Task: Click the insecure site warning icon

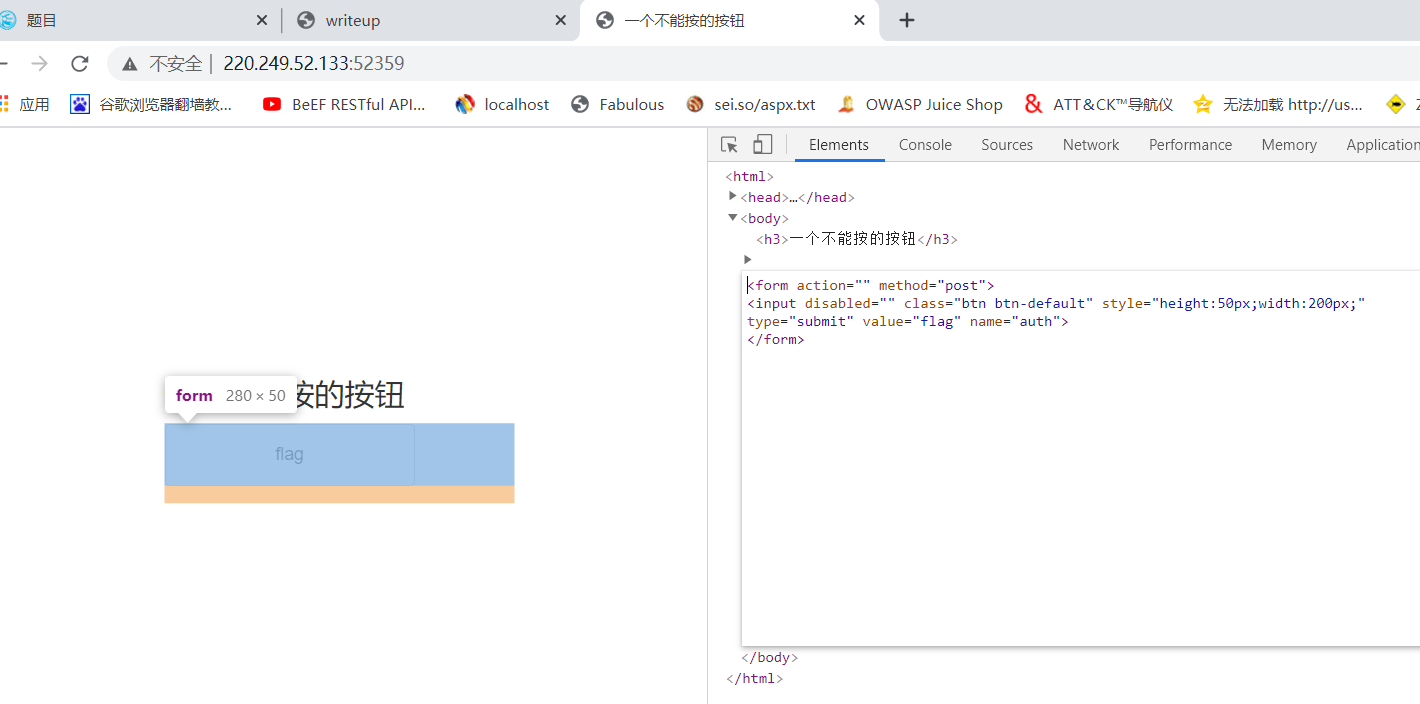Action: pos(129,64)
